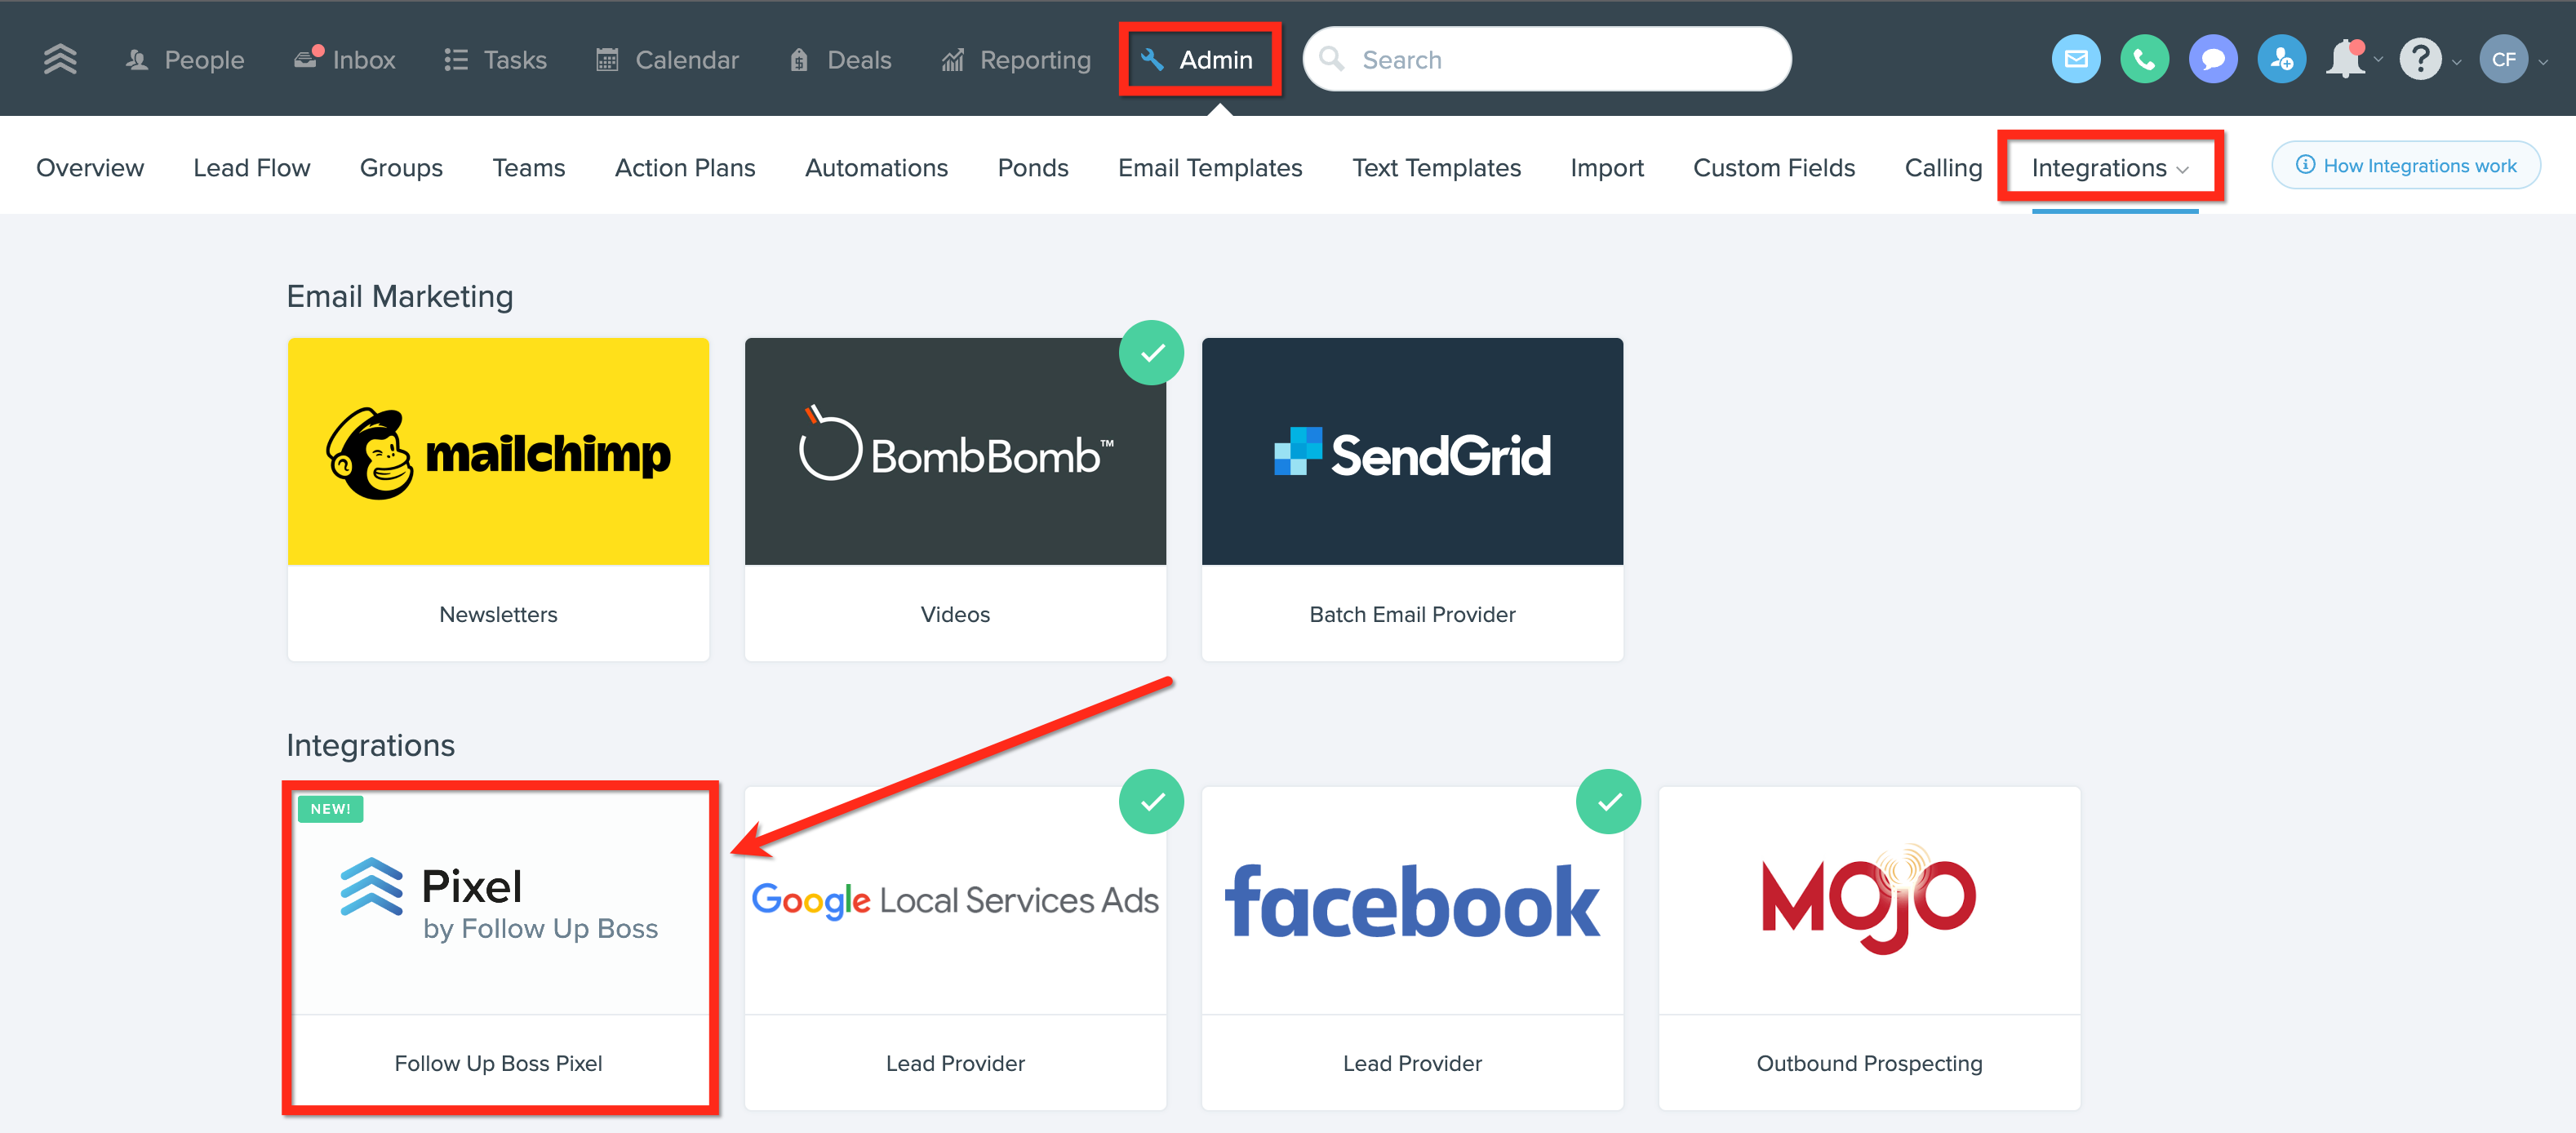Open the email compose icon
Image resolution: width=2576 pixels, height=1133 pixels.
(x=2076, y=60)
